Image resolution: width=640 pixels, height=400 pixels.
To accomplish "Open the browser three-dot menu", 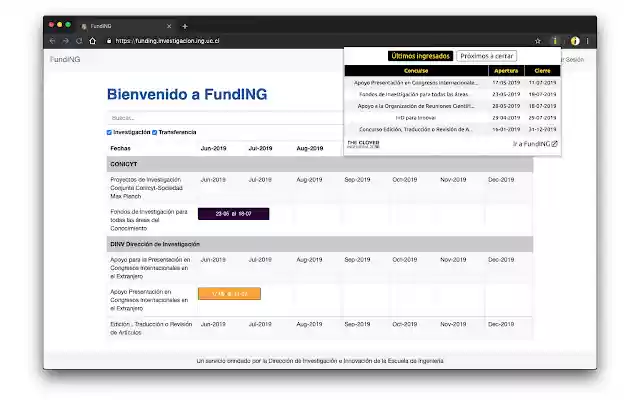I will coord(588,41).
